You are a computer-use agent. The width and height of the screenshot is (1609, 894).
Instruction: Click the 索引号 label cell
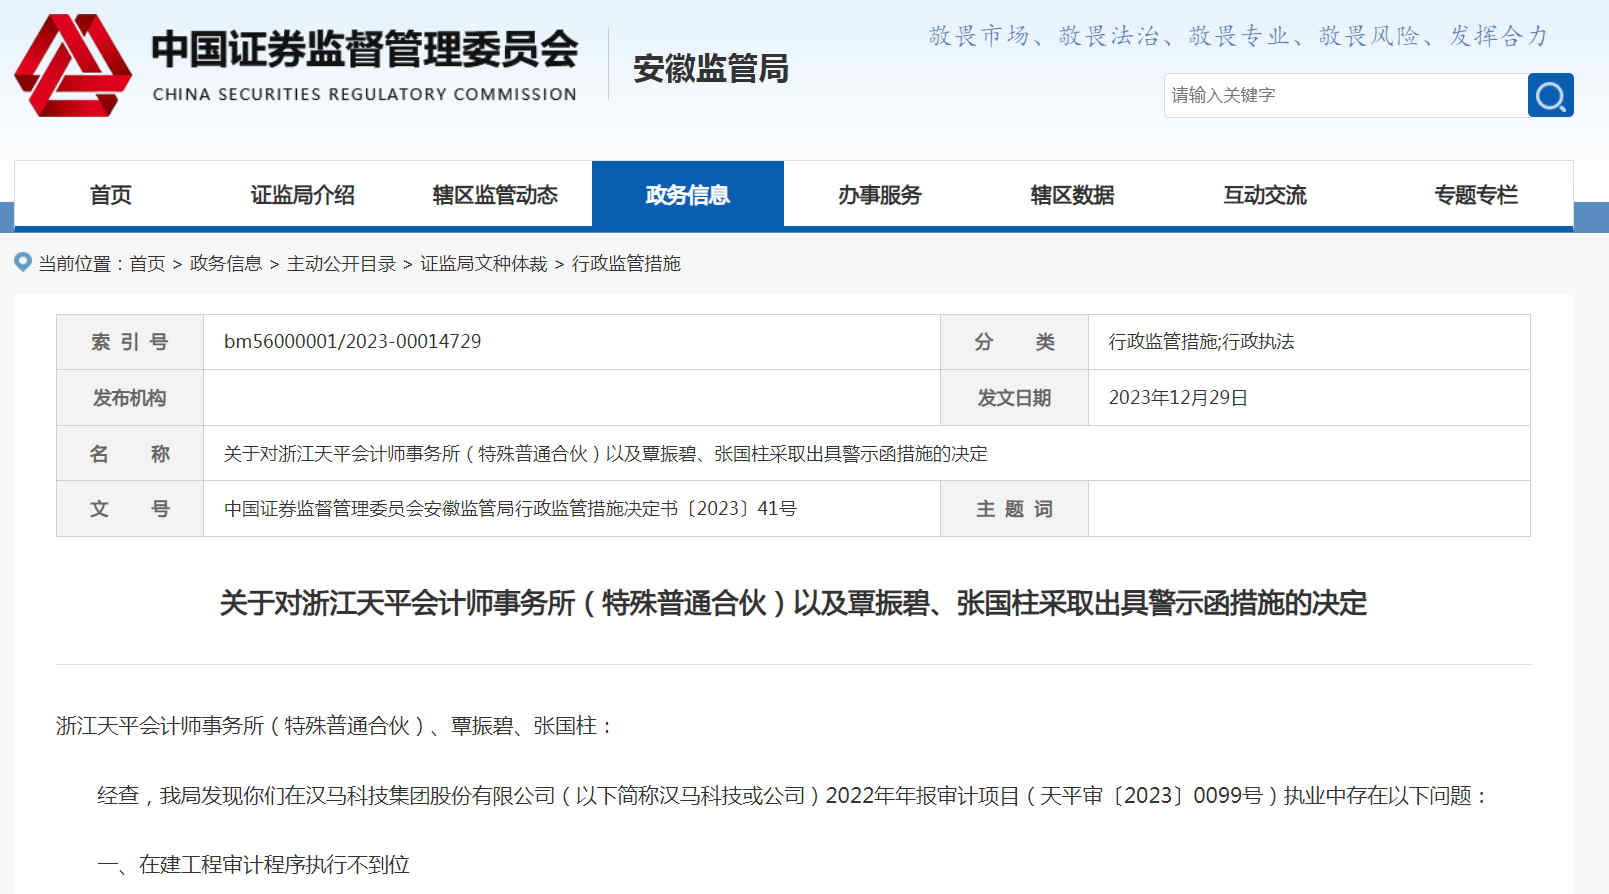point(130,342)
